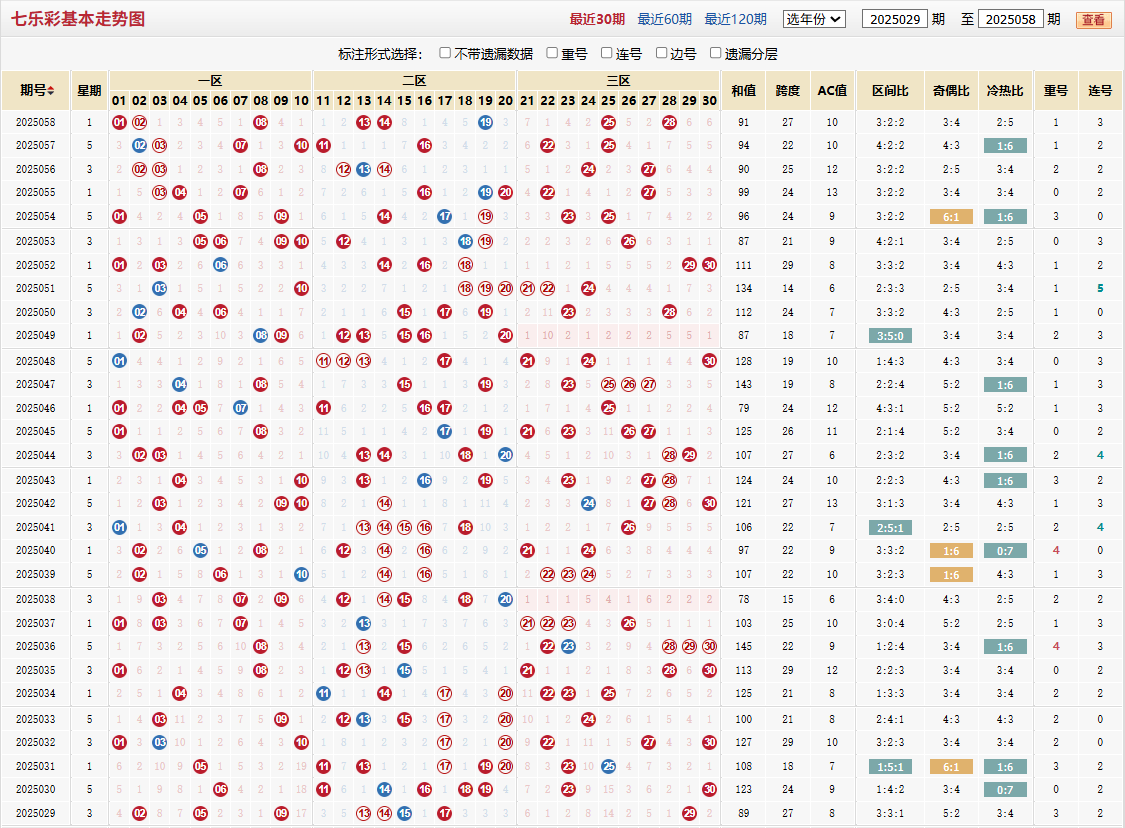This screenshot has height=828, width=1125.
Task: Click the 冷热比 column header
Action: [x=1005, y=90]
